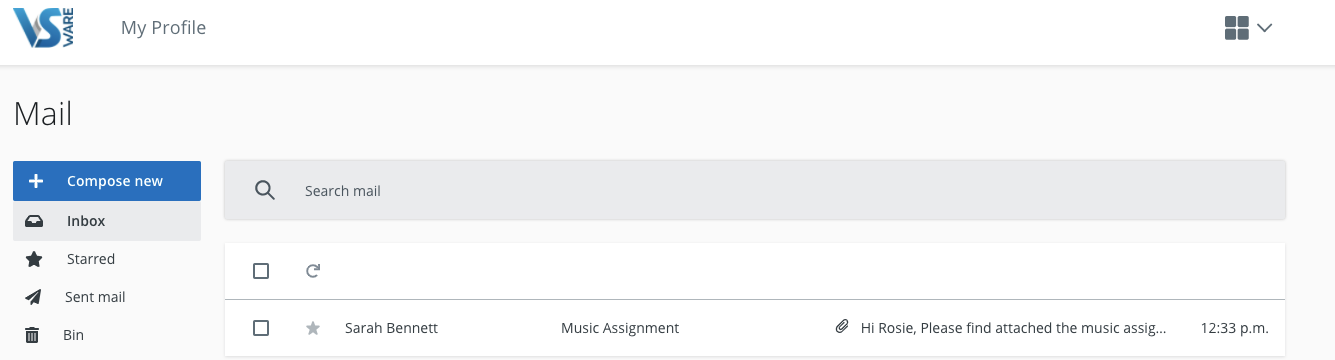Click into the Search mail field

pos(755,190)
